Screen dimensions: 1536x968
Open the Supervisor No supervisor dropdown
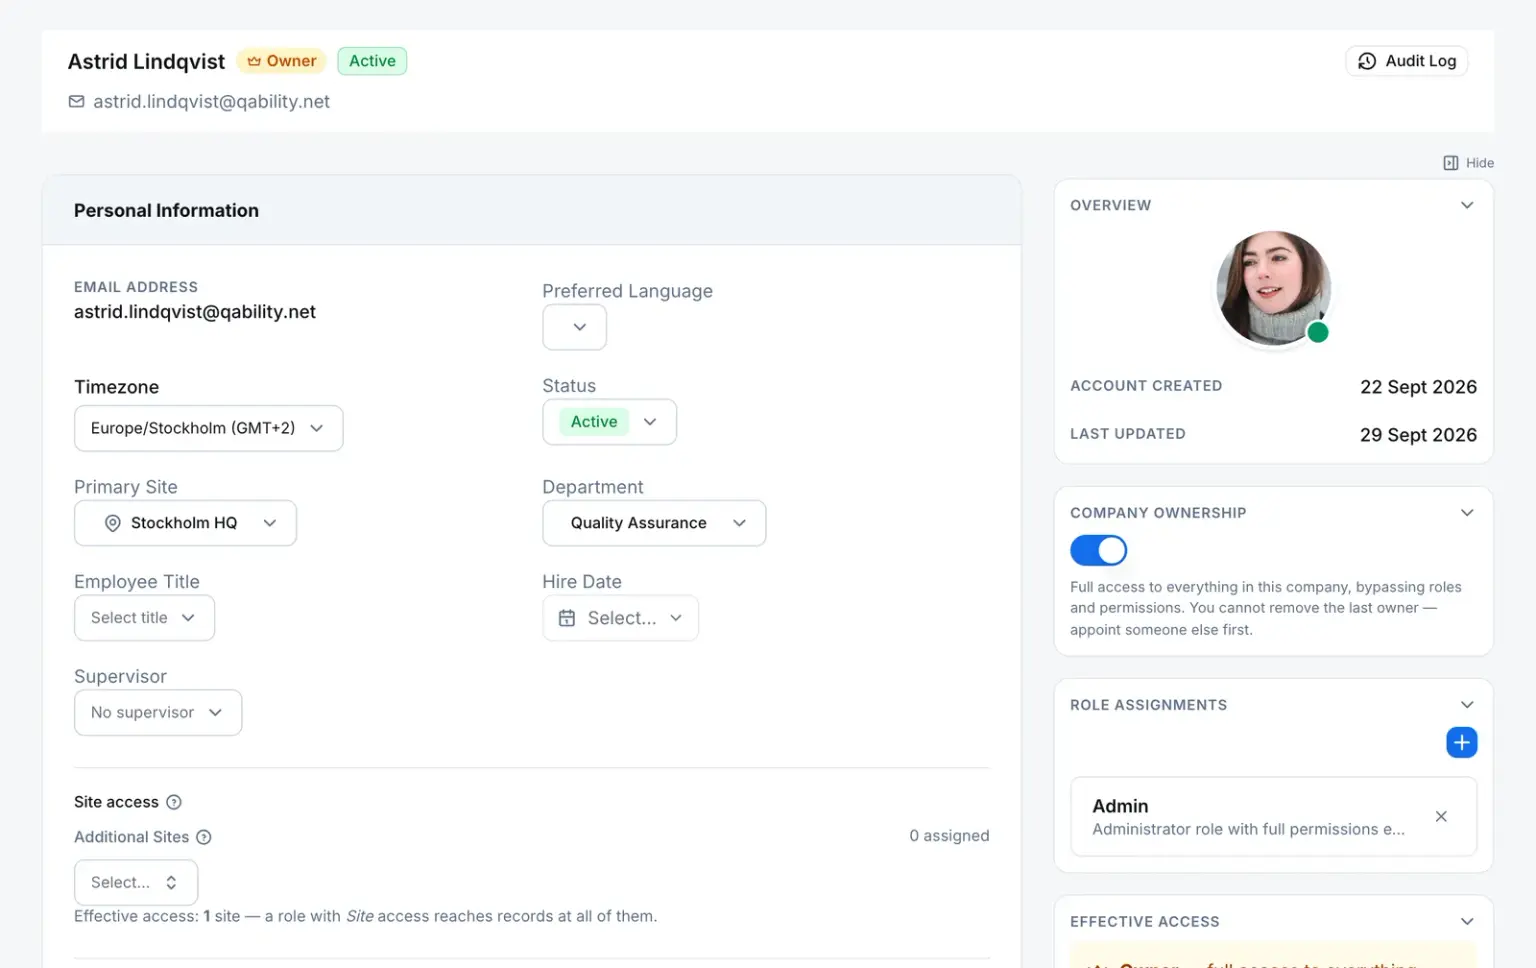158,712
